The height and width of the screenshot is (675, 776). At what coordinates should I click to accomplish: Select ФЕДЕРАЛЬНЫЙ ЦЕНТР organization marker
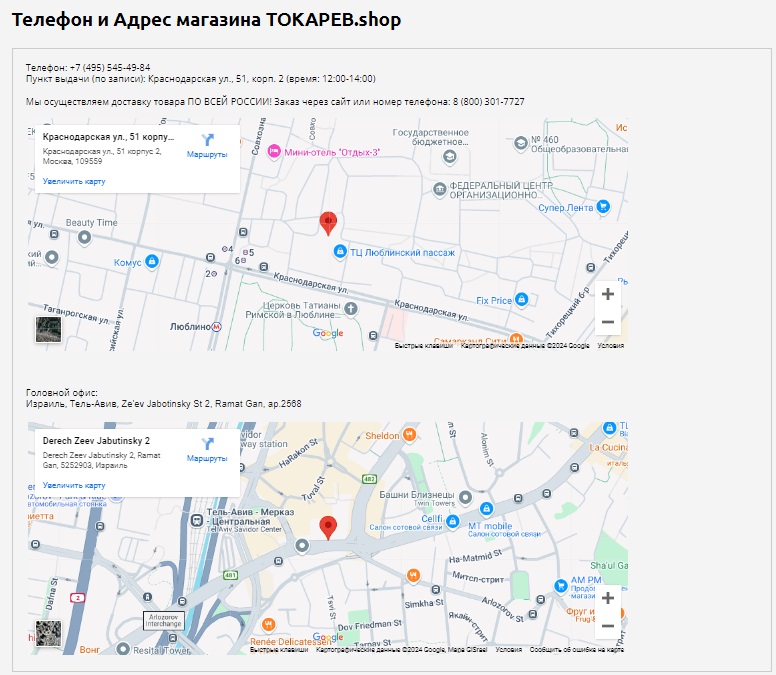tap(439, 190)
